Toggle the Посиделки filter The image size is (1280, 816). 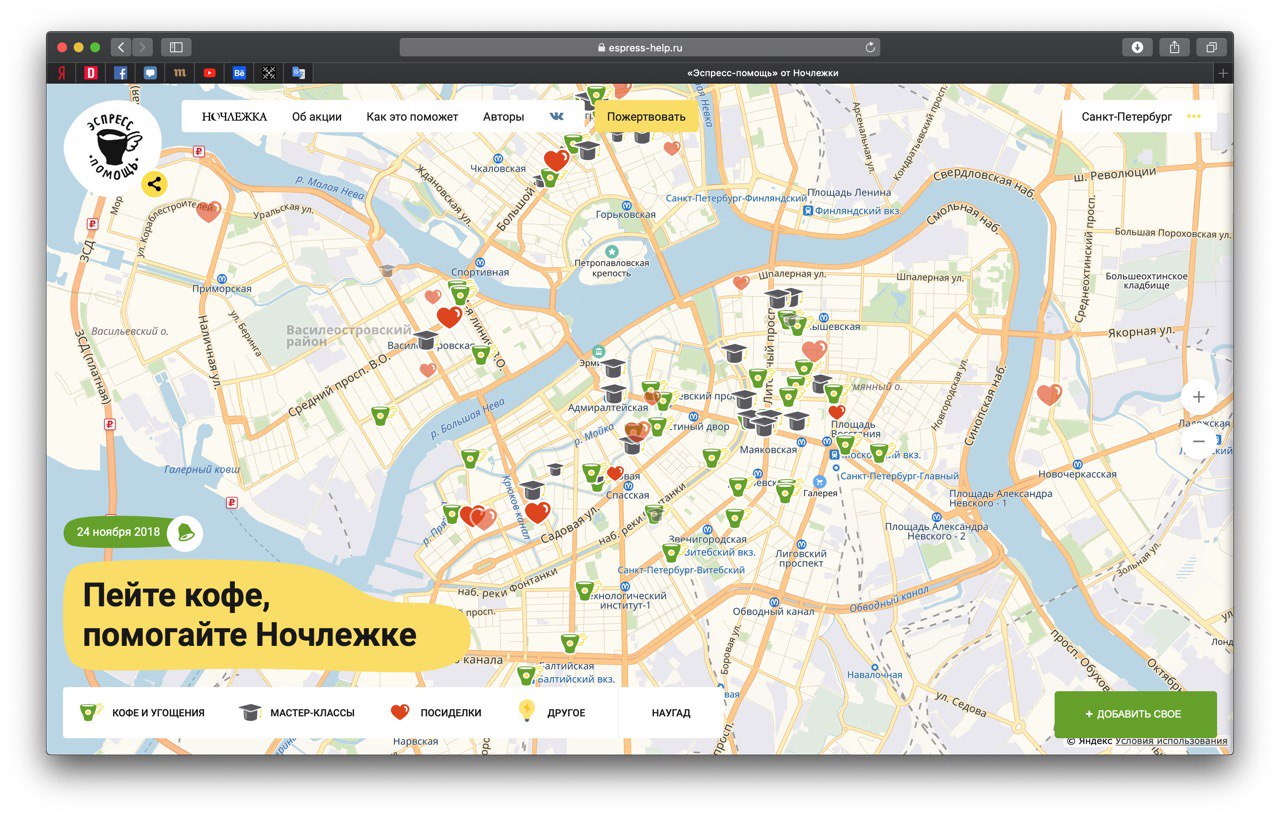click(x=435, y=713)
